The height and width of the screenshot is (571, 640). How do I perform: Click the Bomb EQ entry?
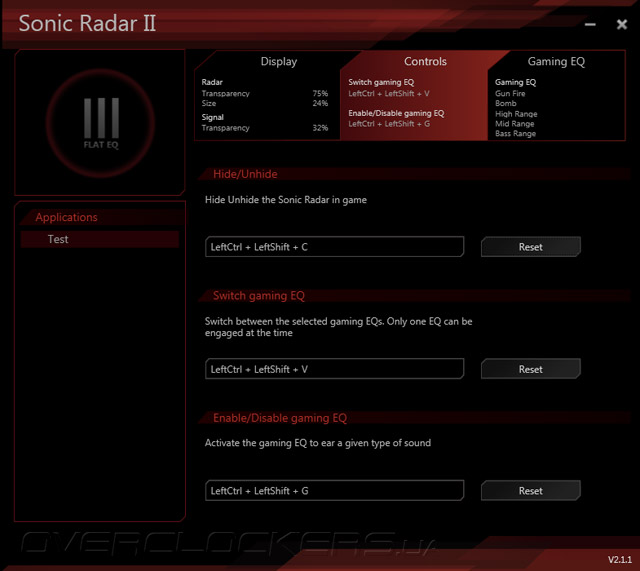[506, 103]
